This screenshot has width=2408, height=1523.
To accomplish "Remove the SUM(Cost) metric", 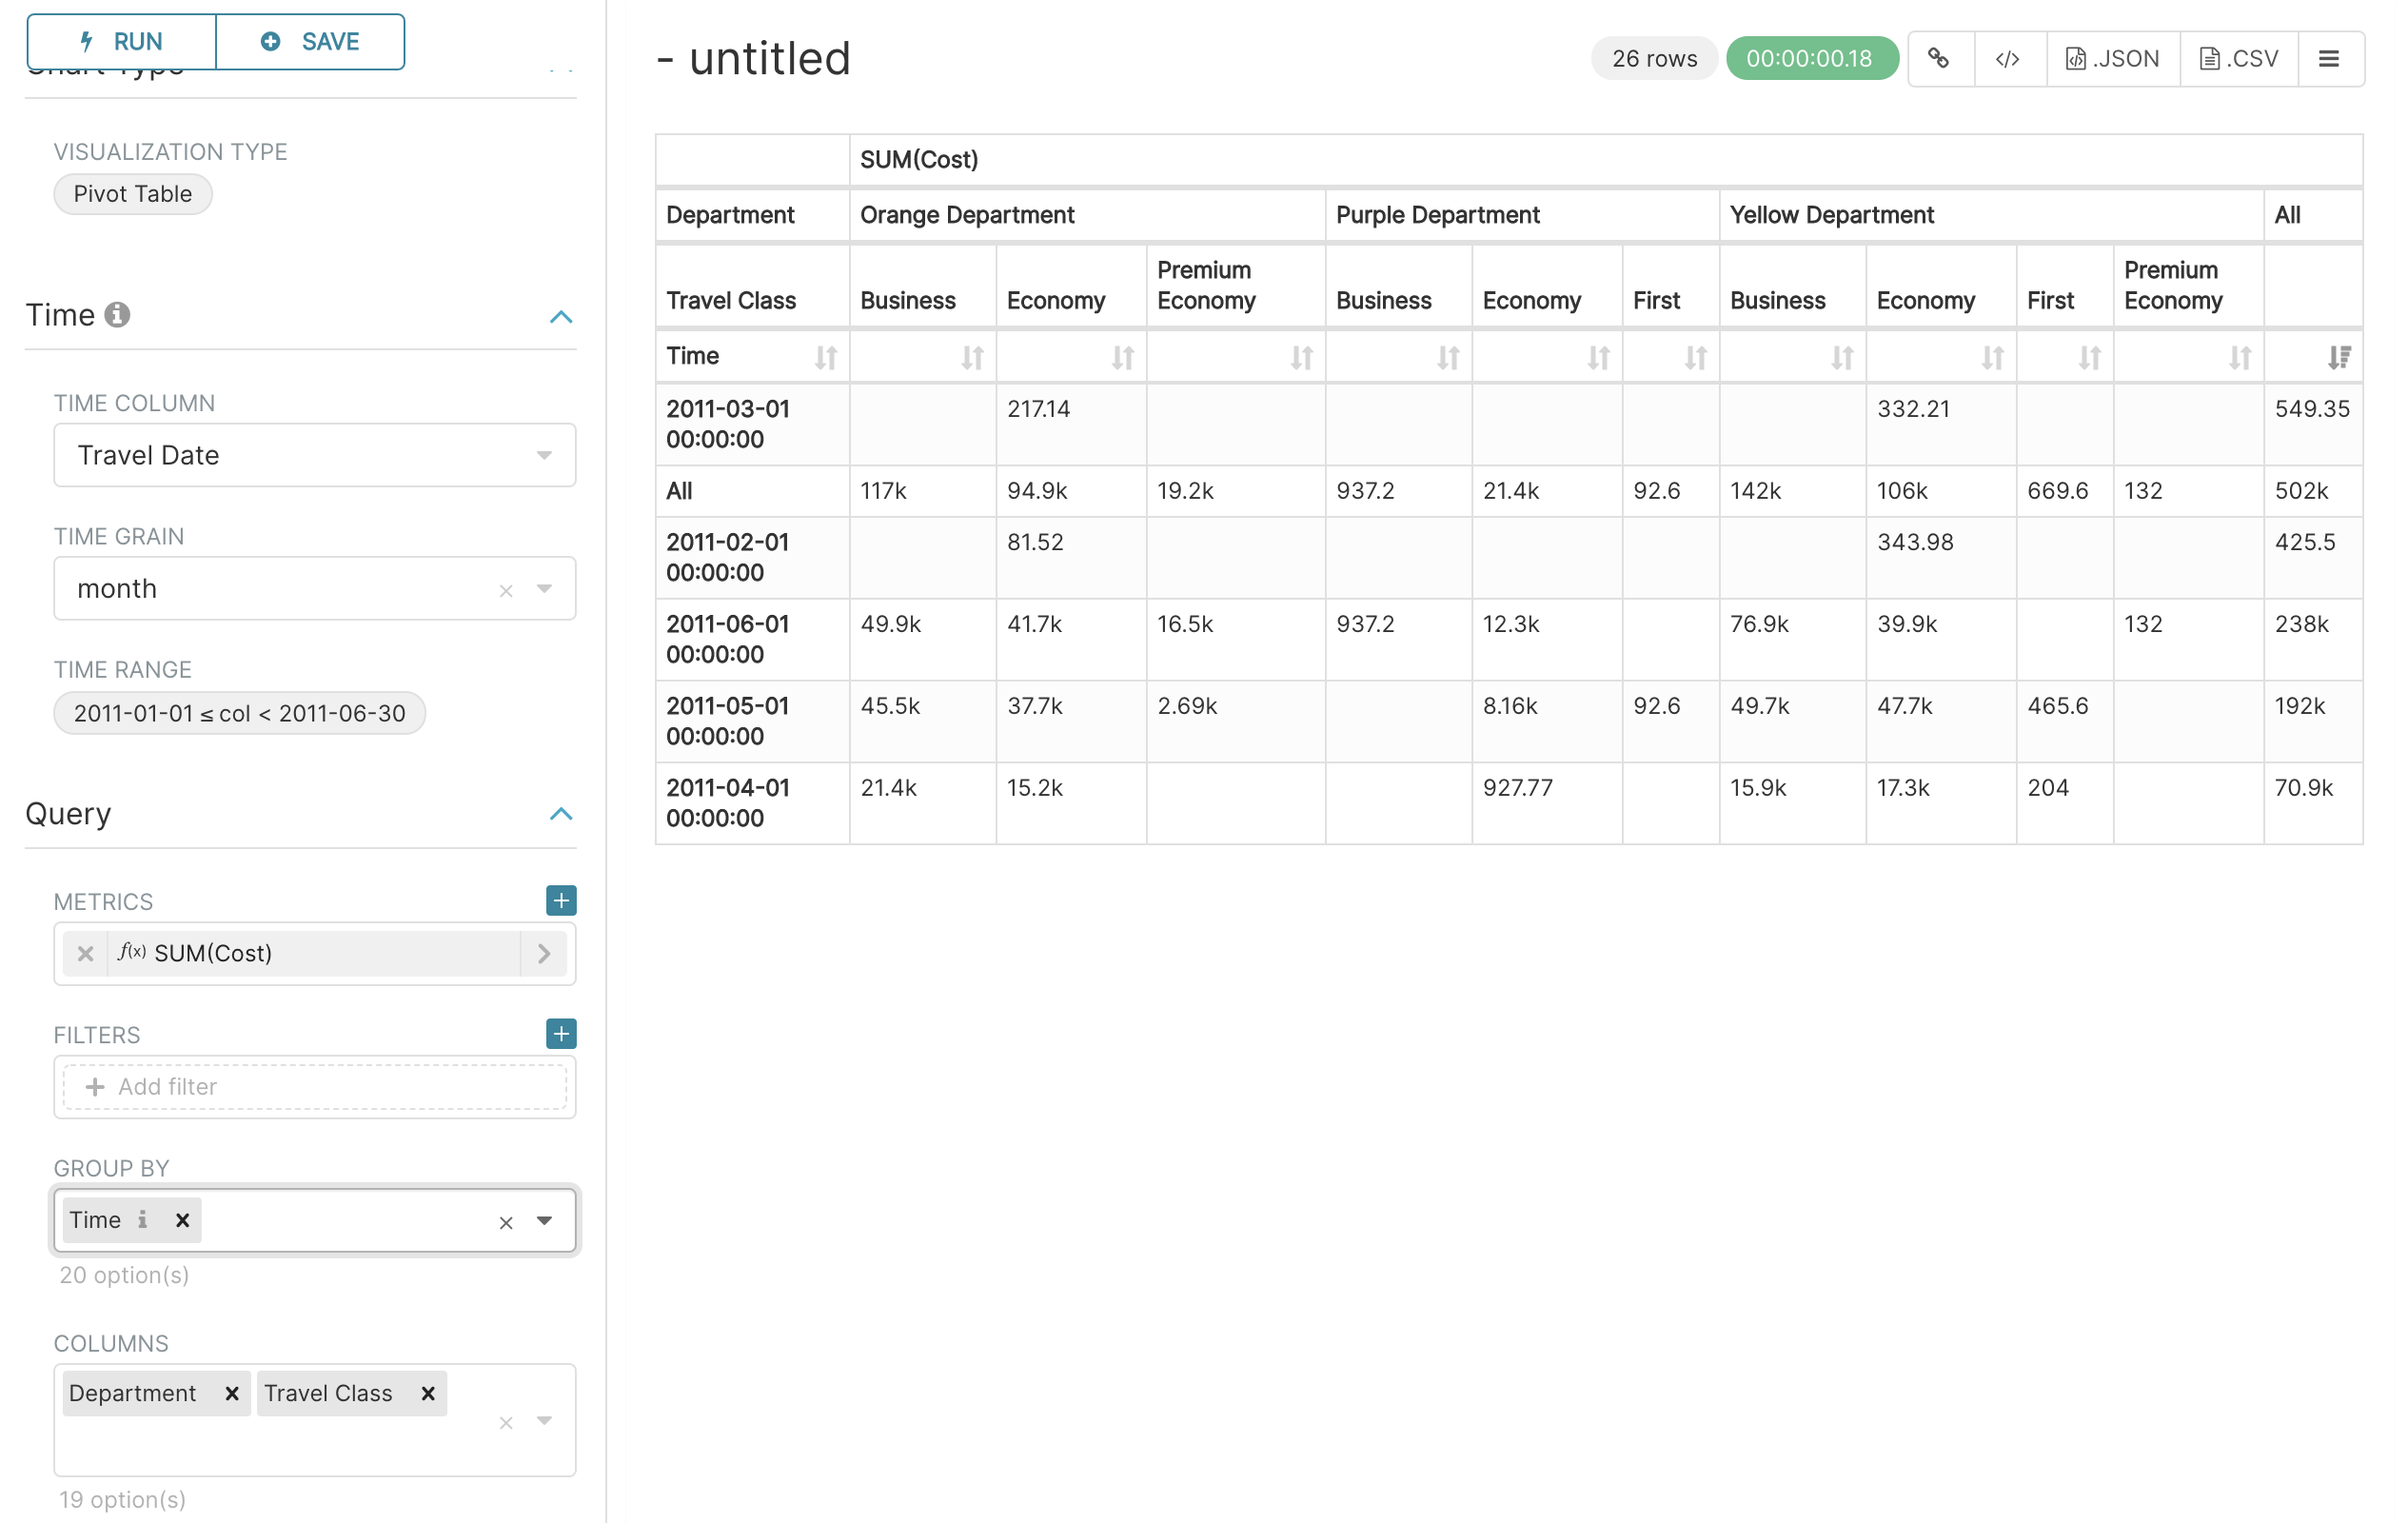I will 85,953.
